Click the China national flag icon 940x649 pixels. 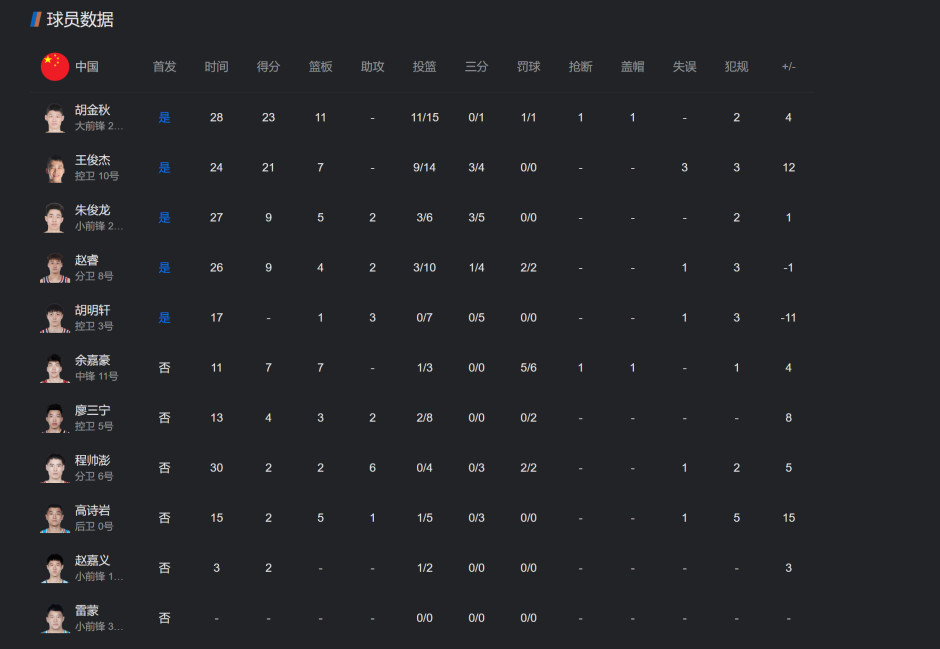pos(55,67)
